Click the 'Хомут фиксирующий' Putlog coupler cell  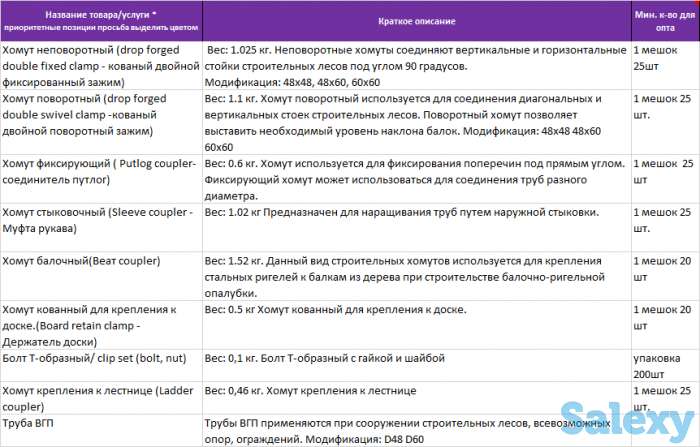(x=100, y=171)
